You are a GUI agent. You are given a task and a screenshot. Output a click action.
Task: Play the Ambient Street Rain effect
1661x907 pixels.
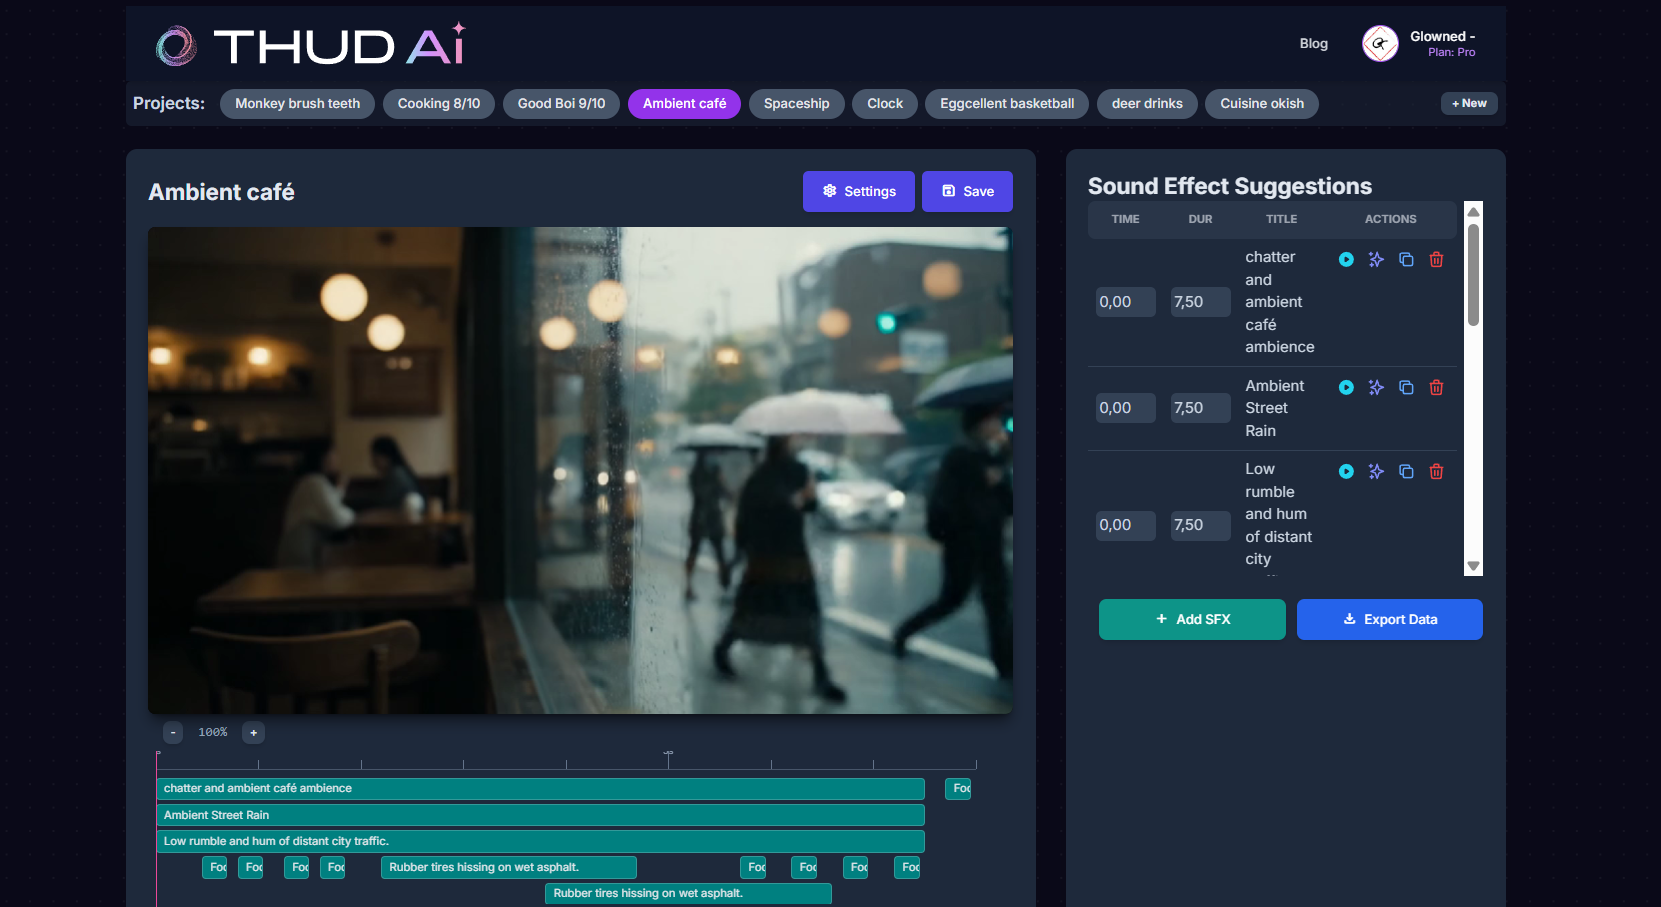(x=1346, y=388)
